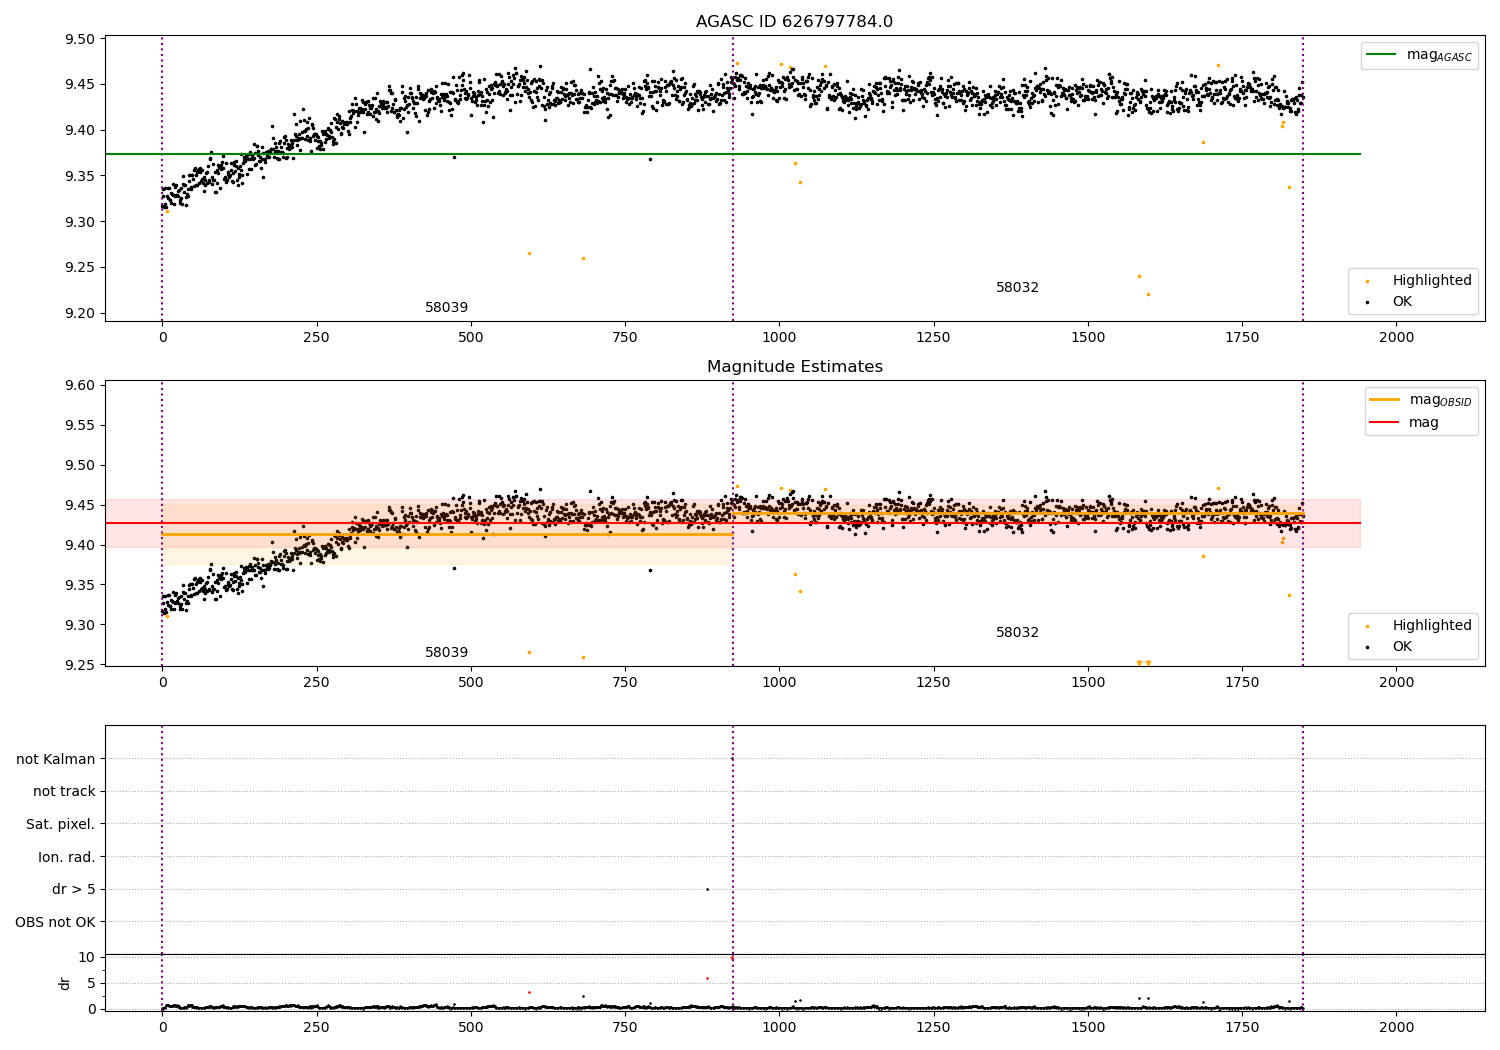Click the orange downward triangle marker near 1580
This screenshot has width=1500, height=1050.
(1139, 663)
